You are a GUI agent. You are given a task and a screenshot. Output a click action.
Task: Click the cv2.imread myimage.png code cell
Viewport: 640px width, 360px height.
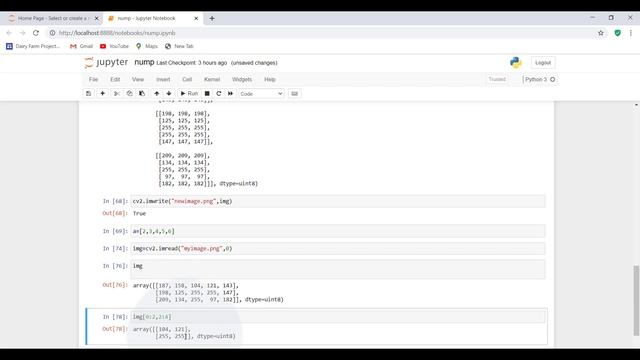tap(338, 248)
